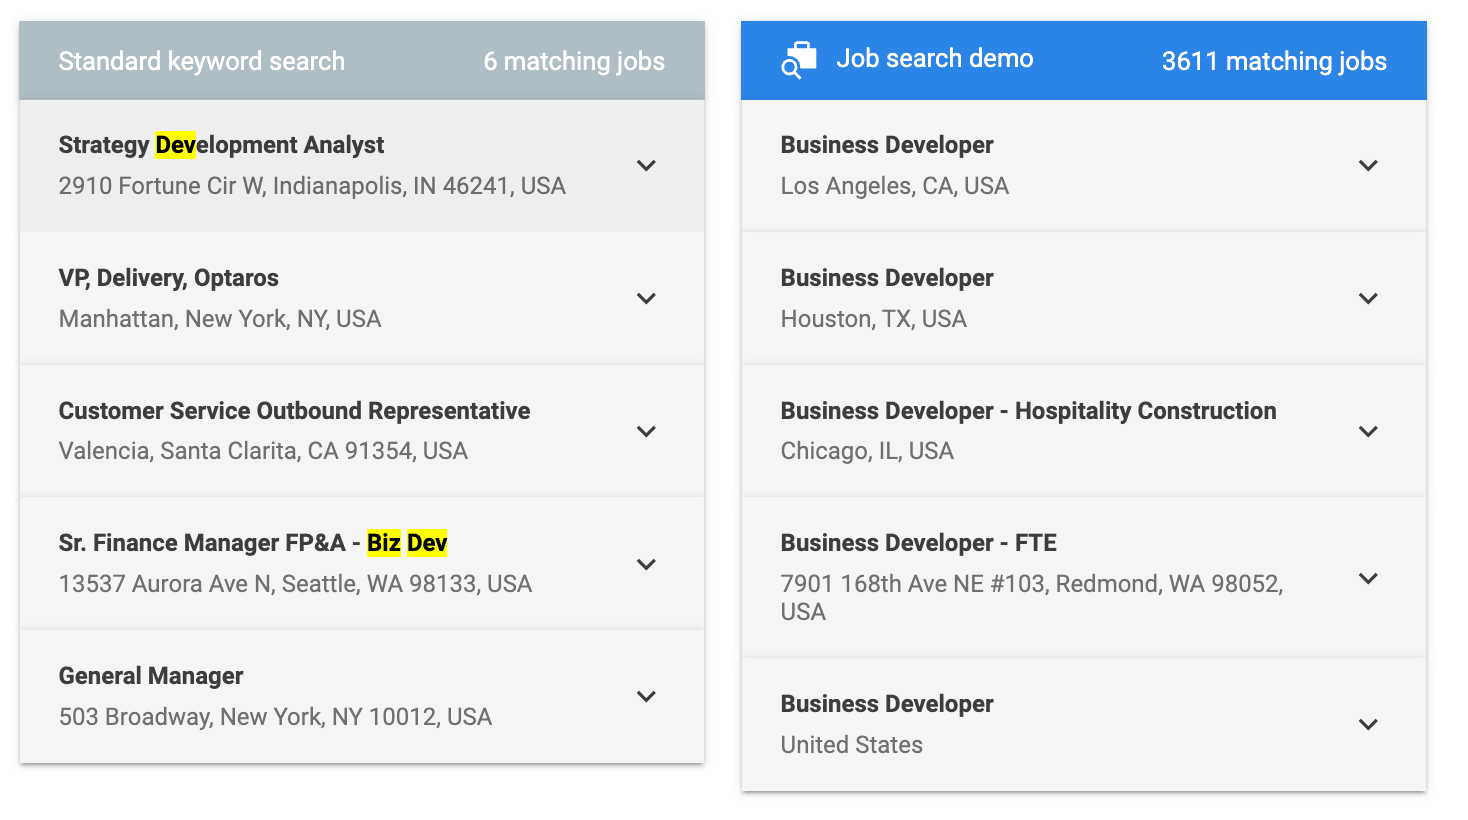This screenshot has width=1468, height=820.
Task: Expand the VP, Delivery, Optaros listing
Action: (647, 299)
